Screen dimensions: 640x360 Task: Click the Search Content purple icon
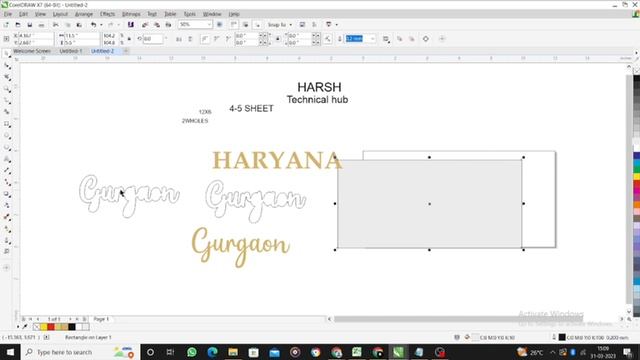coord(131,25)
